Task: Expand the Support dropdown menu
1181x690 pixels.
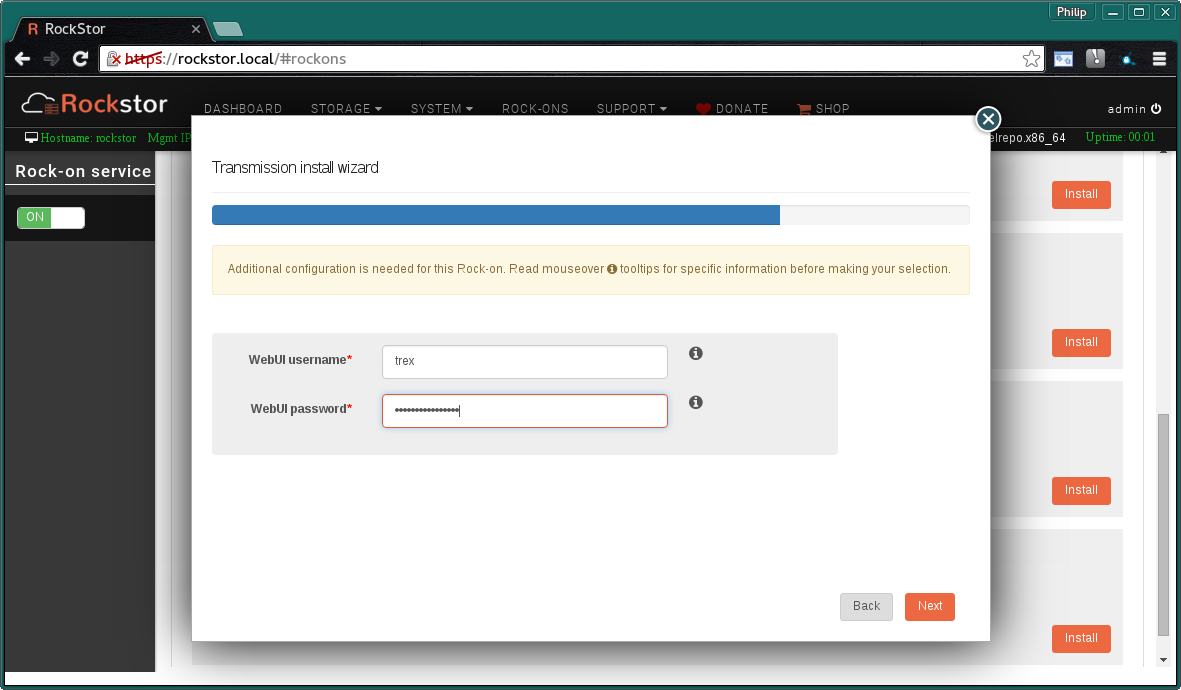Action: (x=632, y=108)
